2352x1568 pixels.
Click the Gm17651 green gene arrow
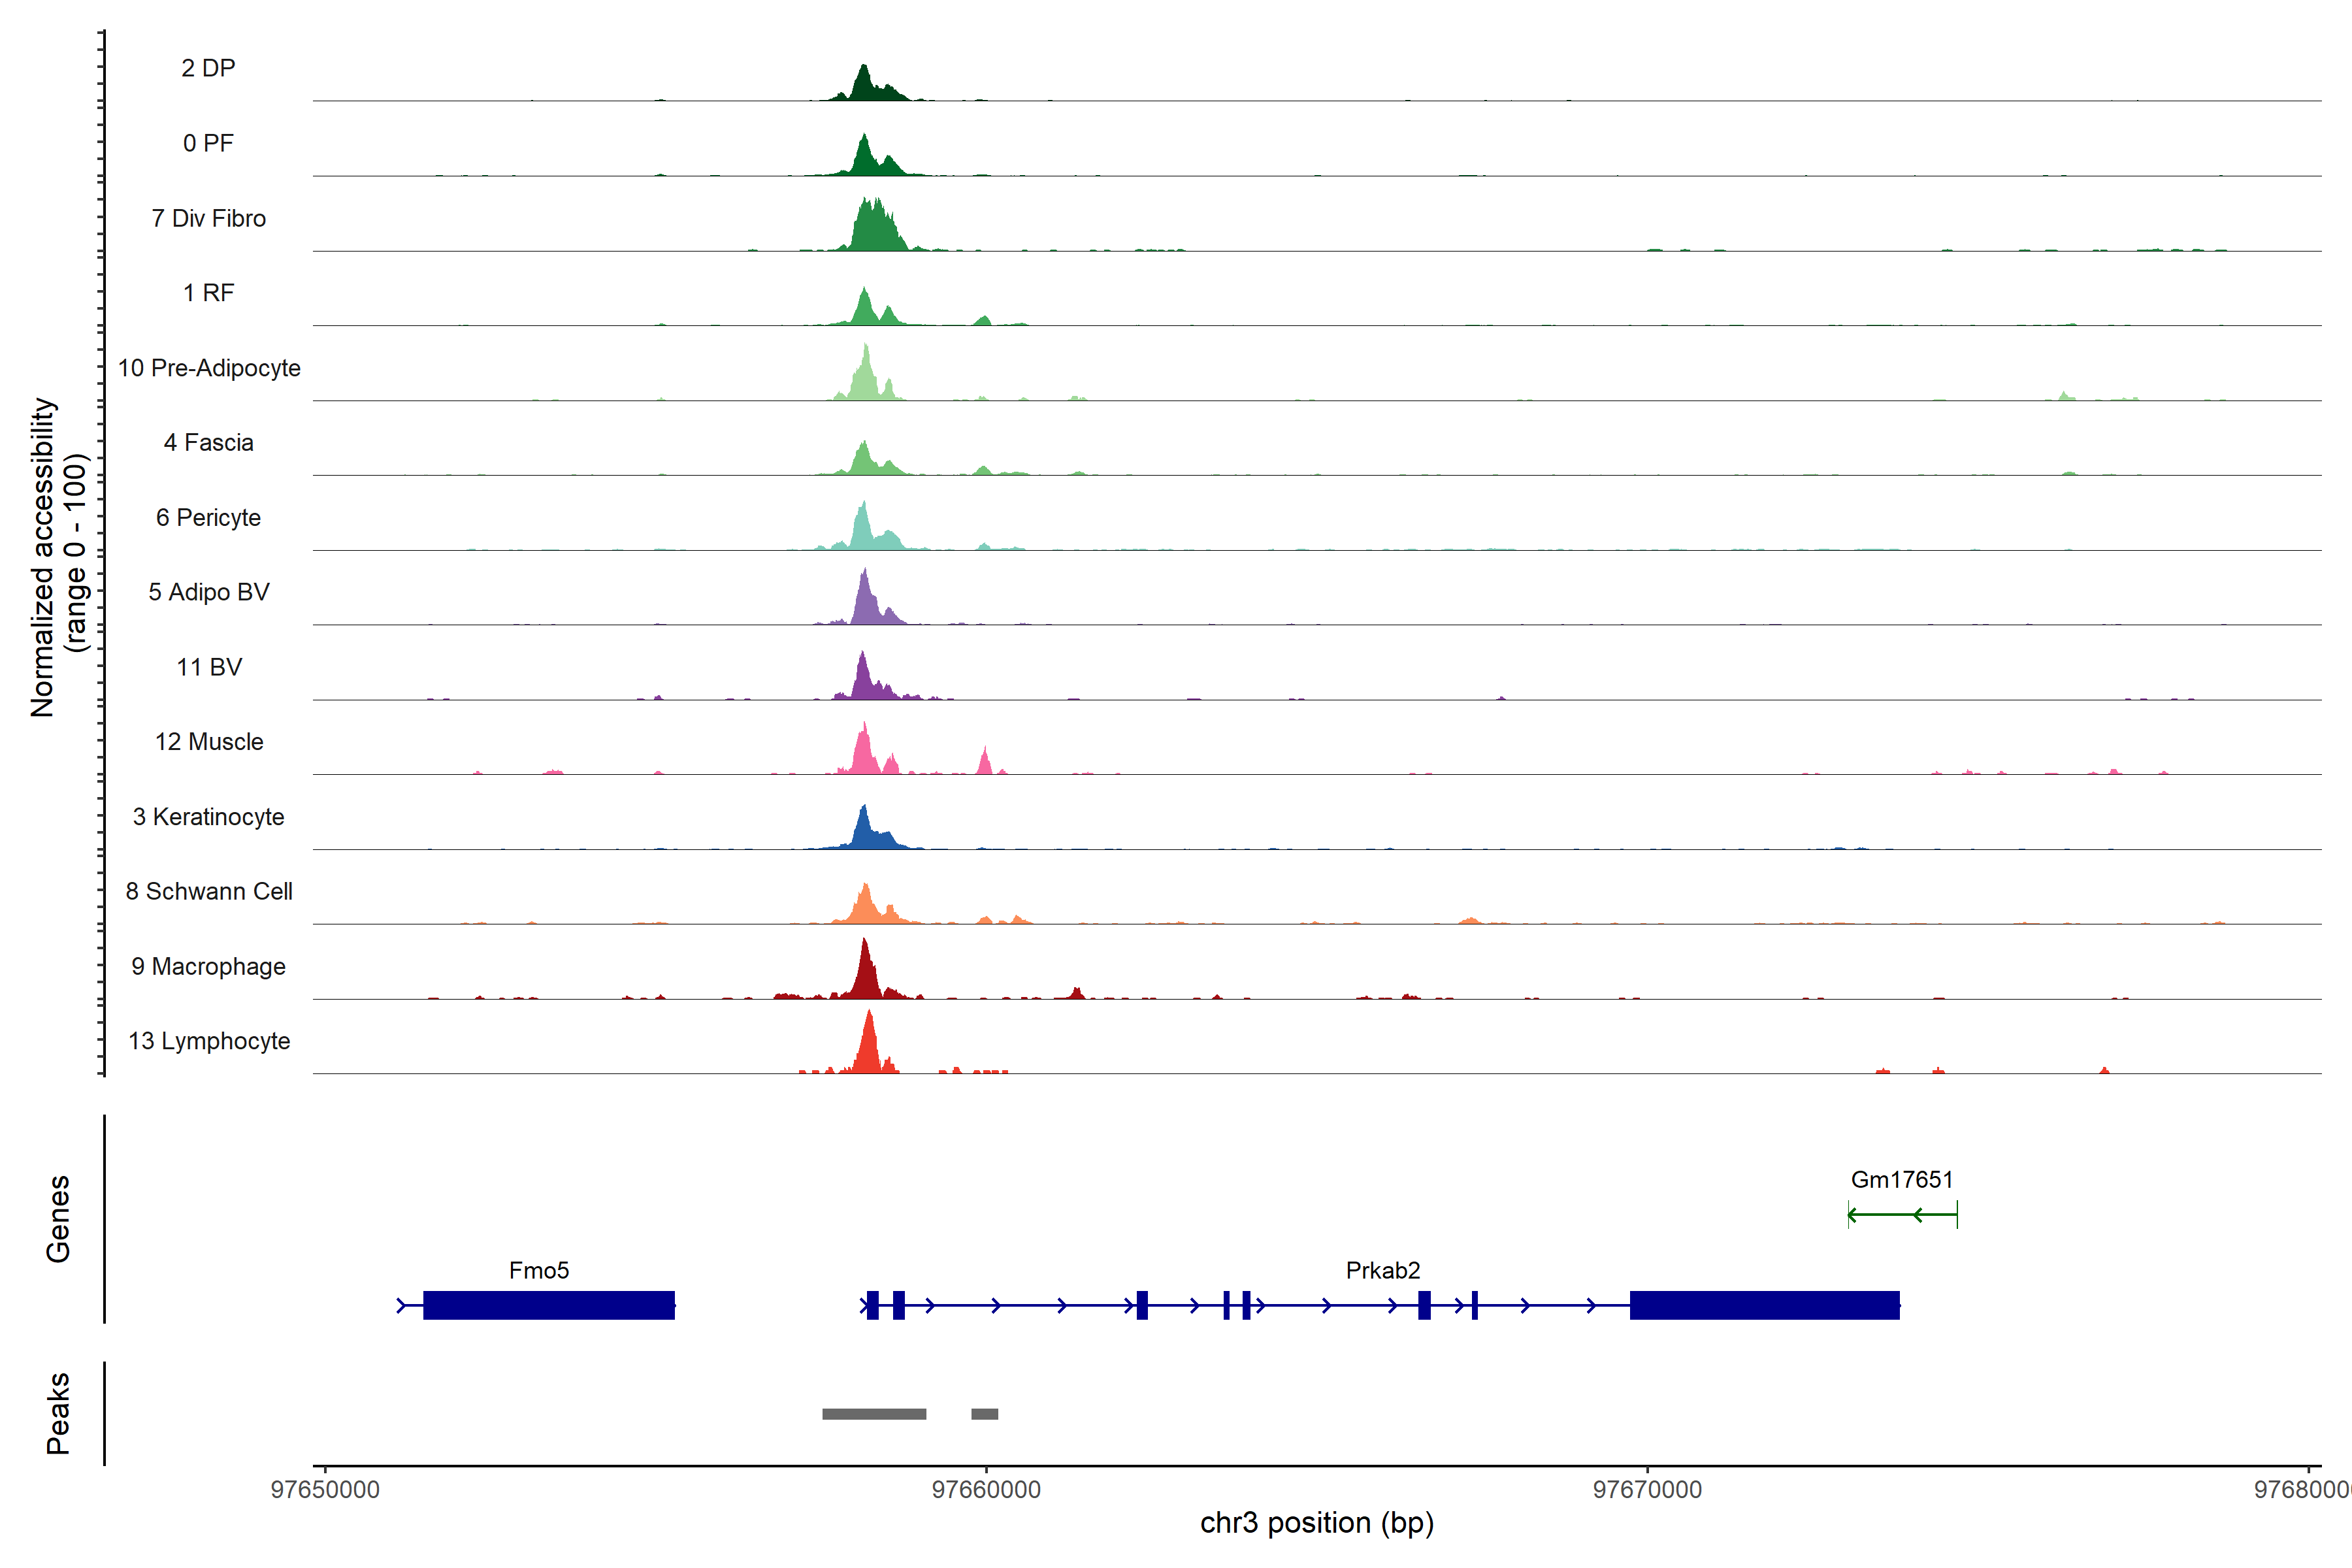point(1902,1215)
